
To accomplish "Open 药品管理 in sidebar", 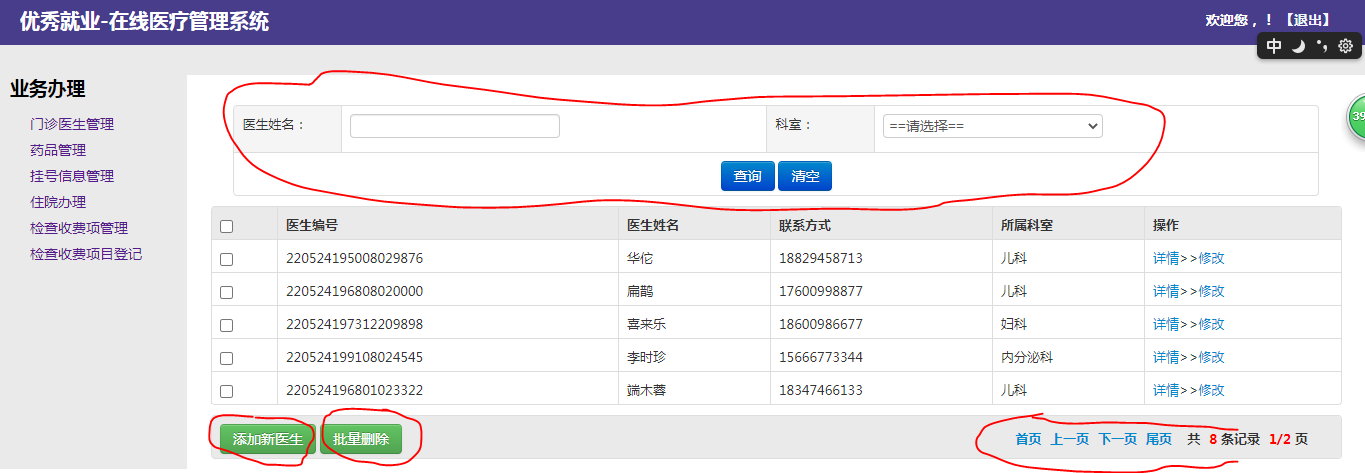I will pyautogui.click(x=58, y=150).
